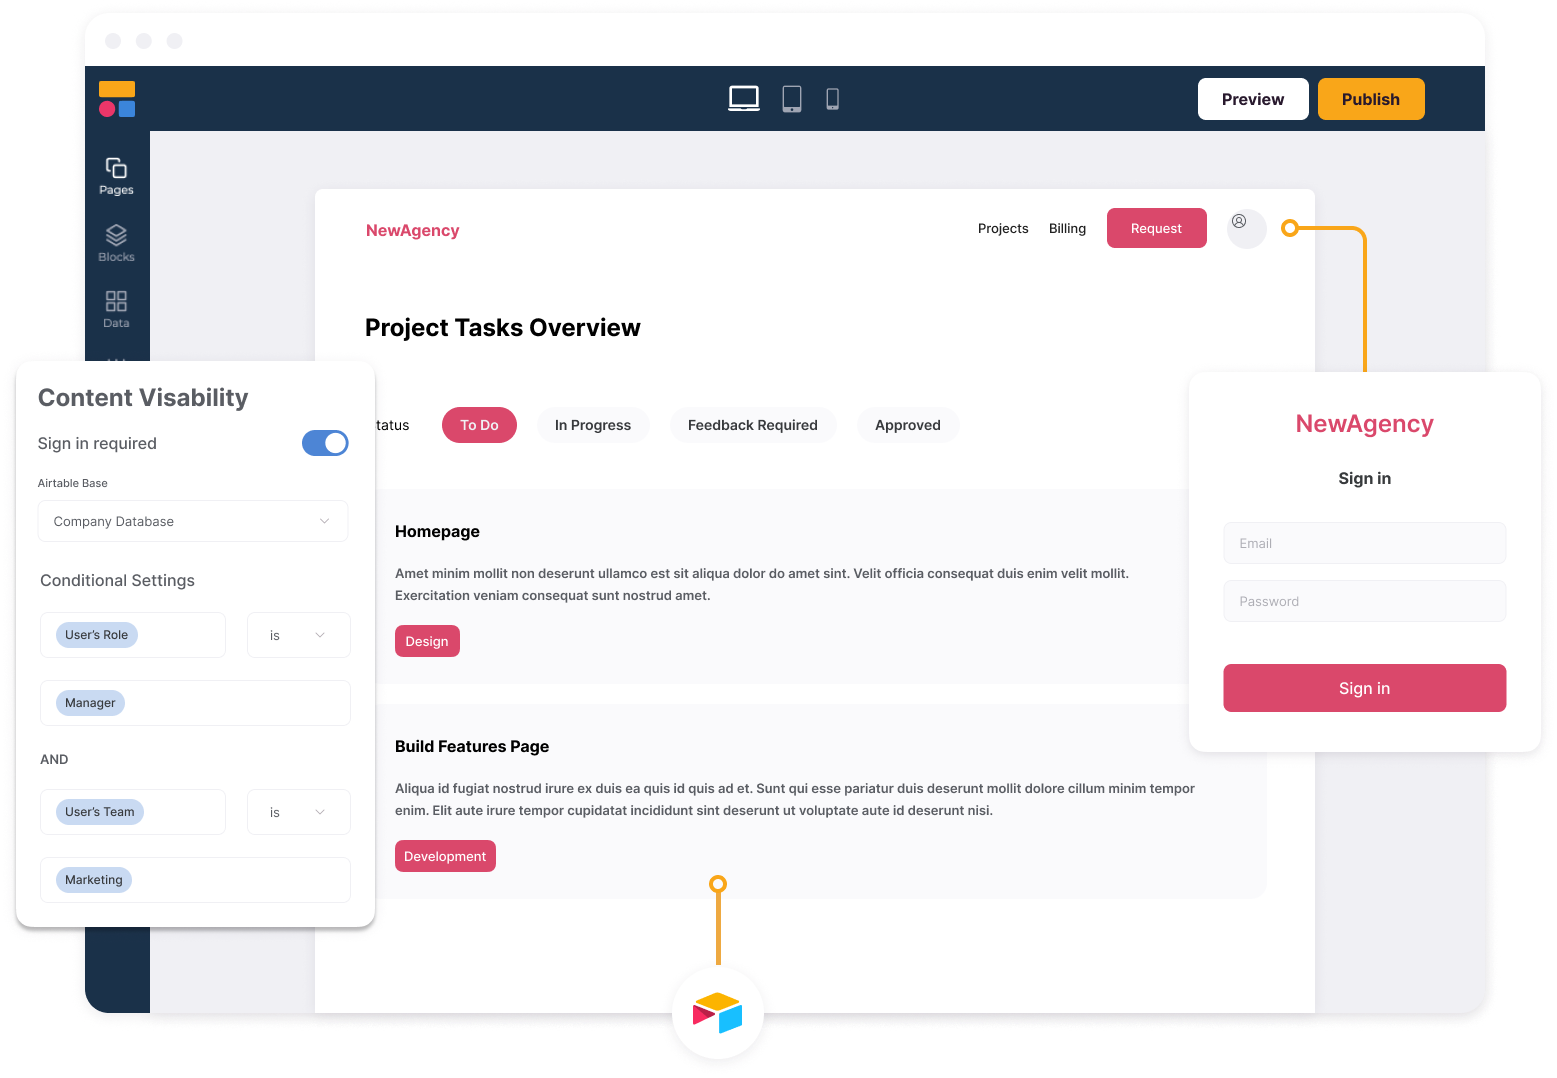Screen dimensions: 1557x1078
Task: Open the Projects nav link
Action: tap(1003, 228)
